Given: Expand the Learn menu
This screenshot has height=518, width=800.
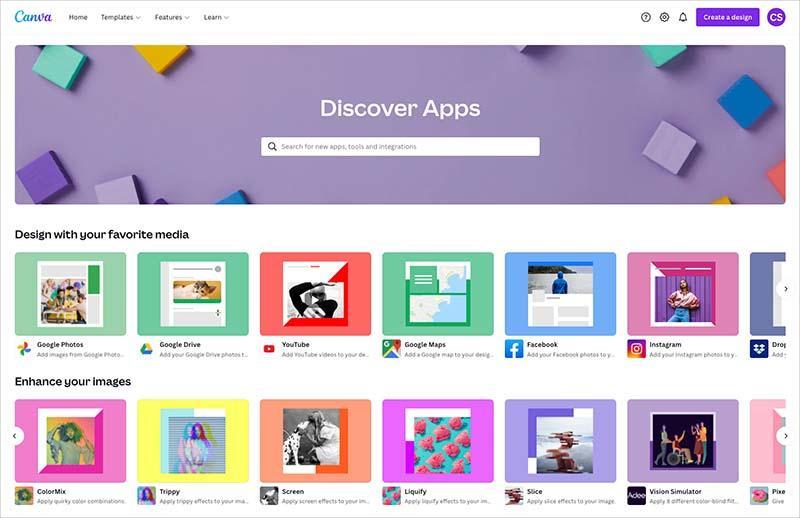Looking at the screenshot, I should click(216, 17).
